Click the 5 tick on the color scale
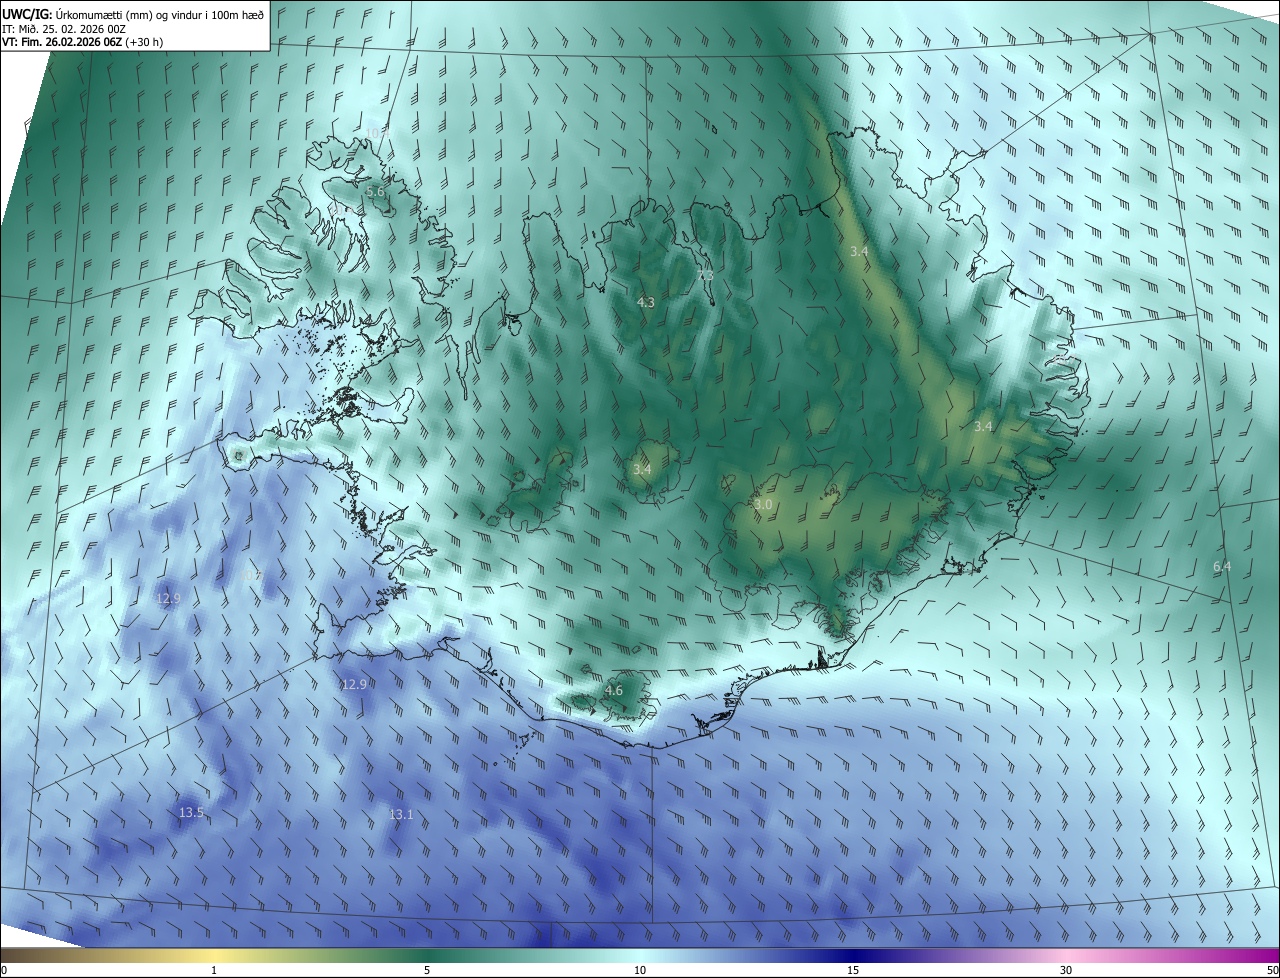 (x=427, y=970)
